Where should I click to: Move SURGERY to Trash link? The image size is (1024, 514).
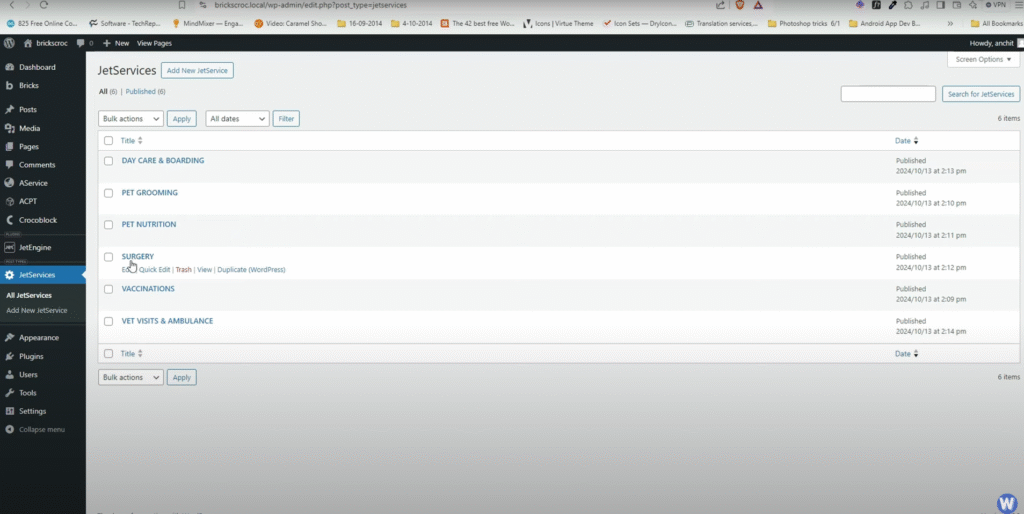(x=184, y=270)
